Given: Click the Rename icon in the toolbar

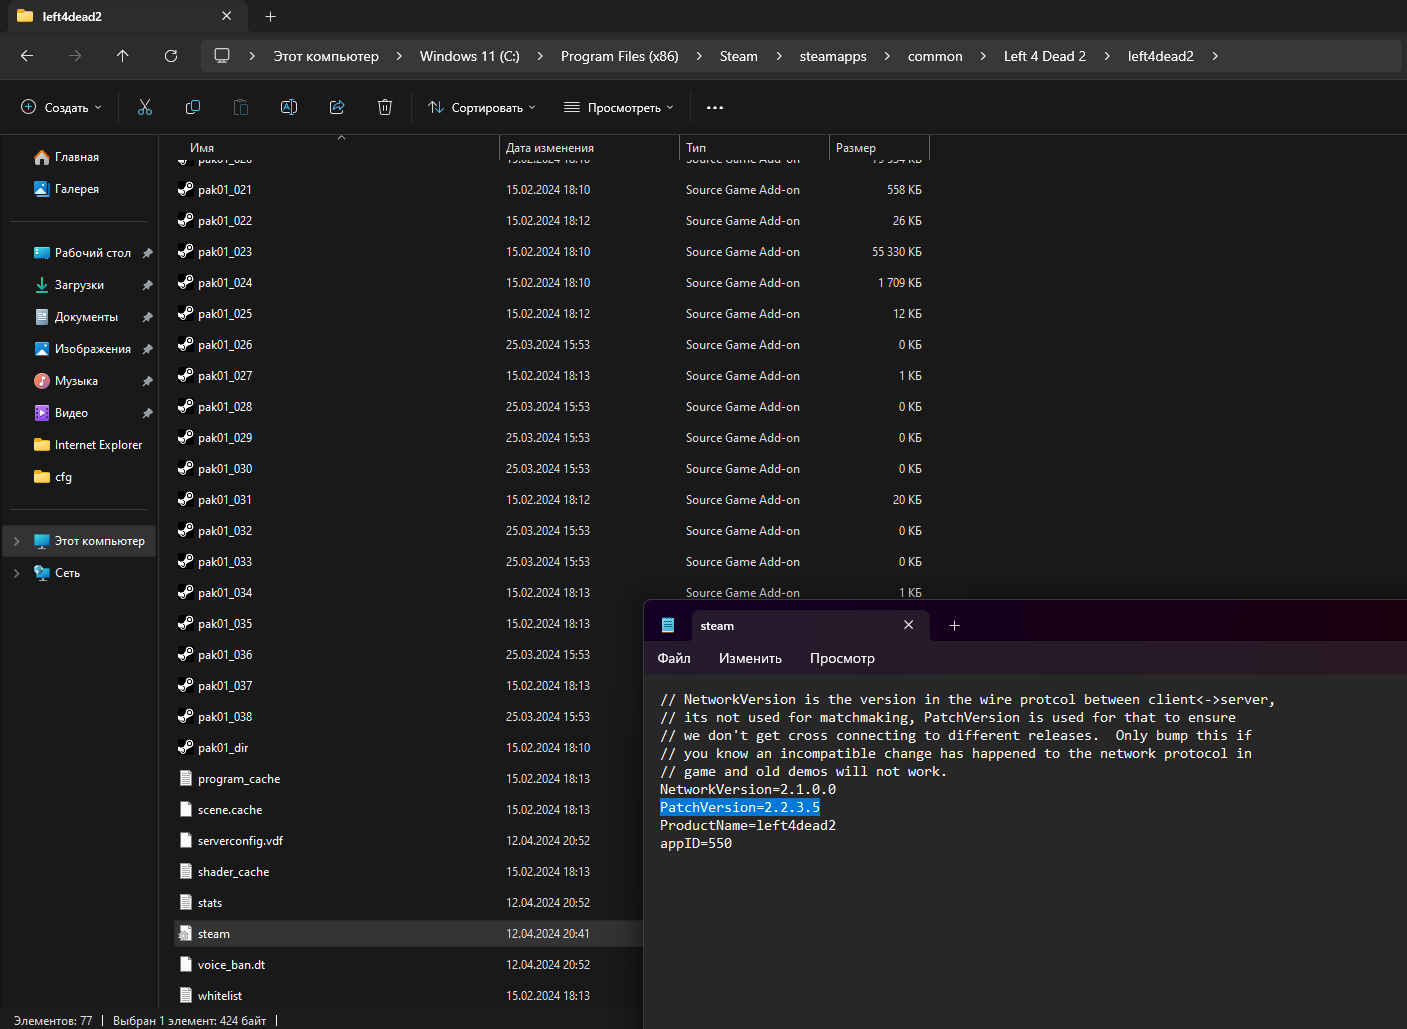Looking at the screenshot, I should (x=289, y=107).
